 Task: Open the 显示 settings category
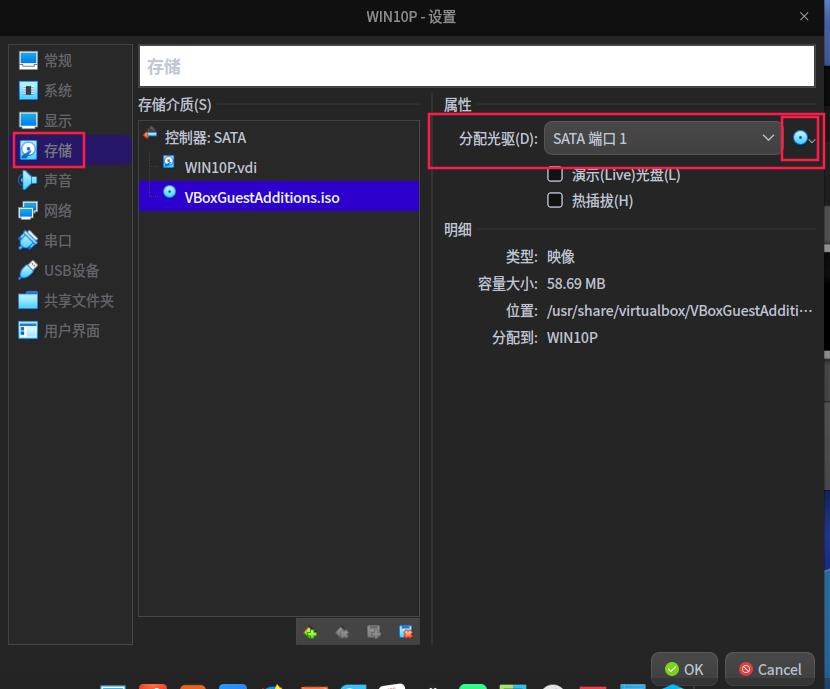tap(57, 120)
